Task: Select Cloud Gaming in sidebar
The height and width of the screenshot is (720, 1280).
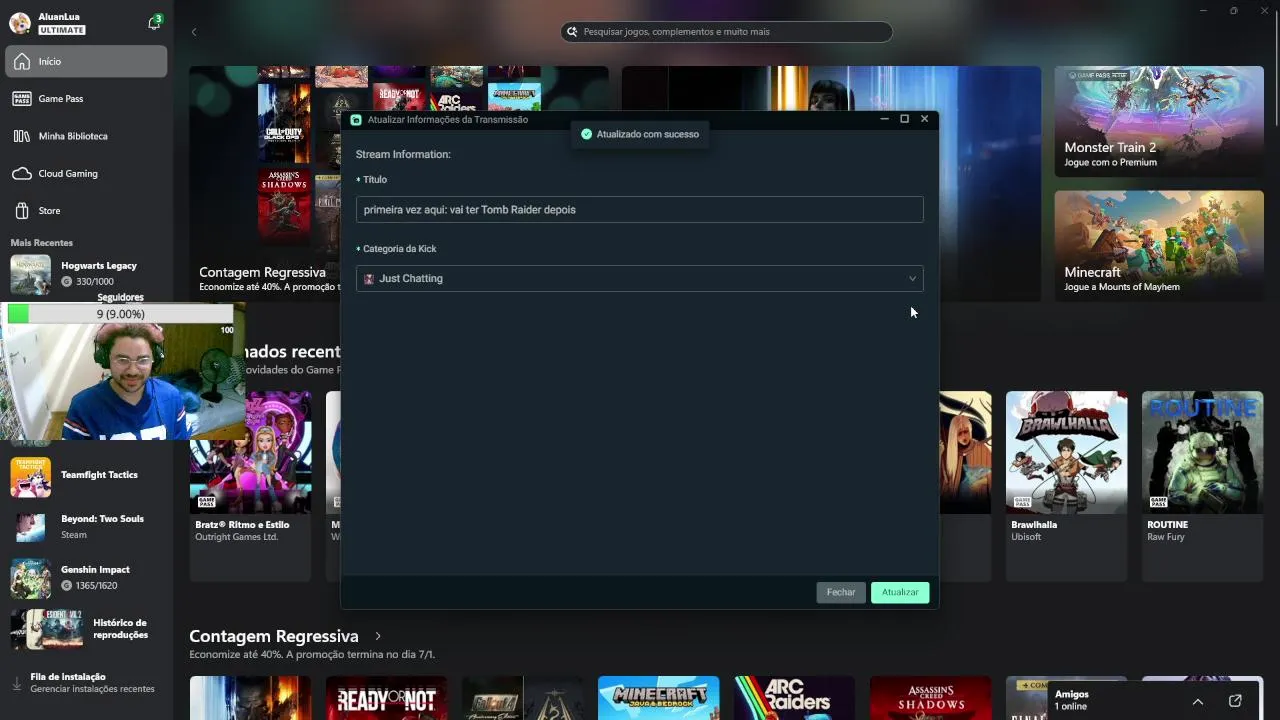Action: [87, 173]
